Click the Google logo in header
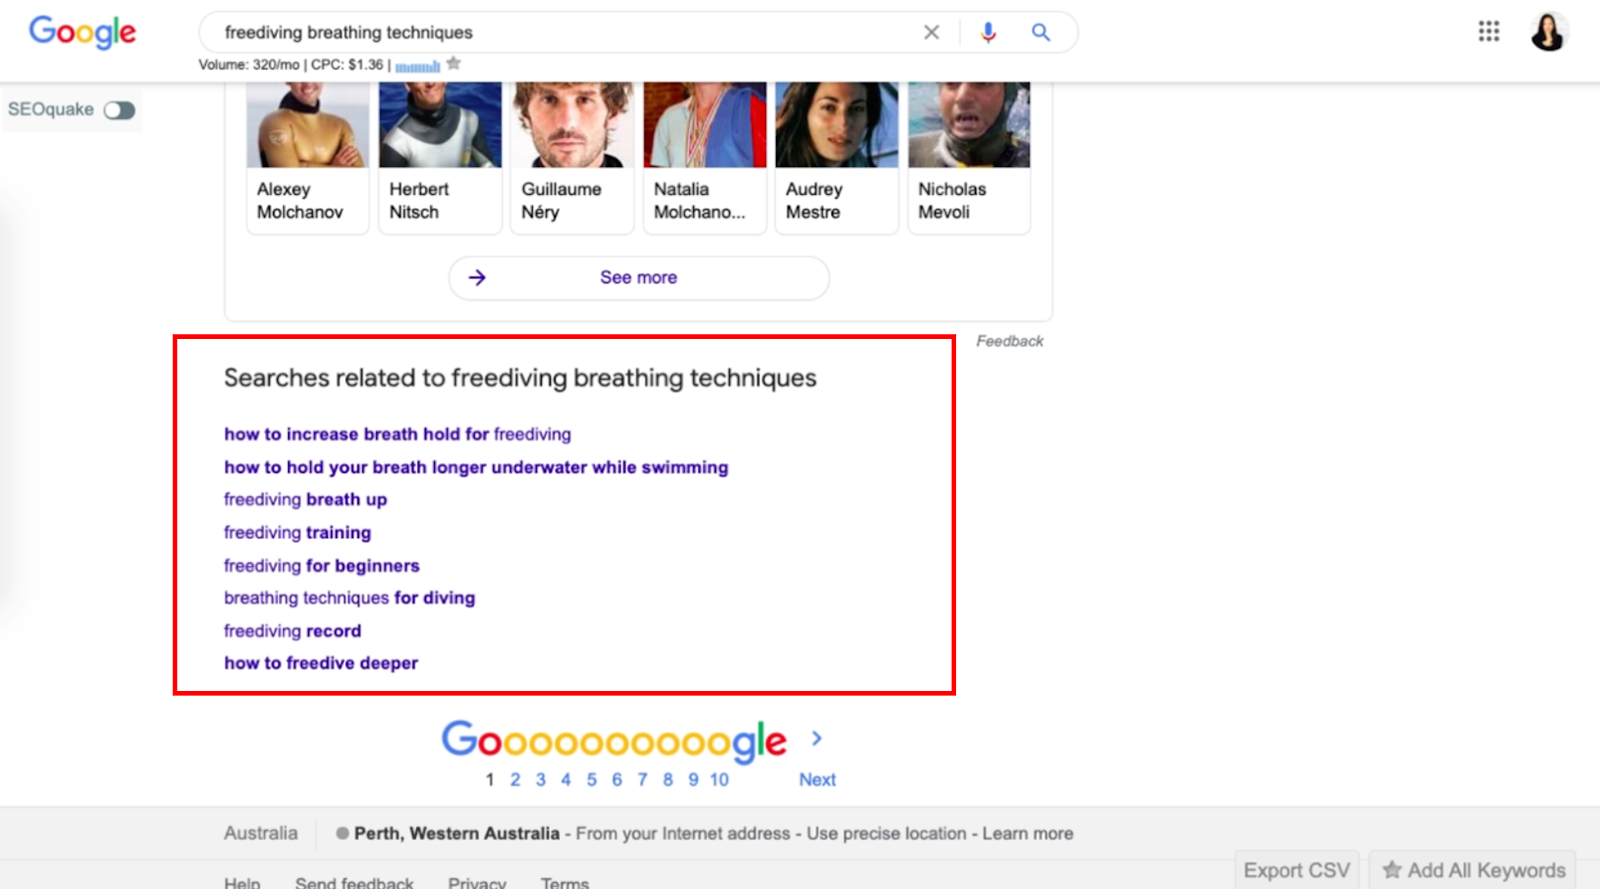 tap(82, 32)
